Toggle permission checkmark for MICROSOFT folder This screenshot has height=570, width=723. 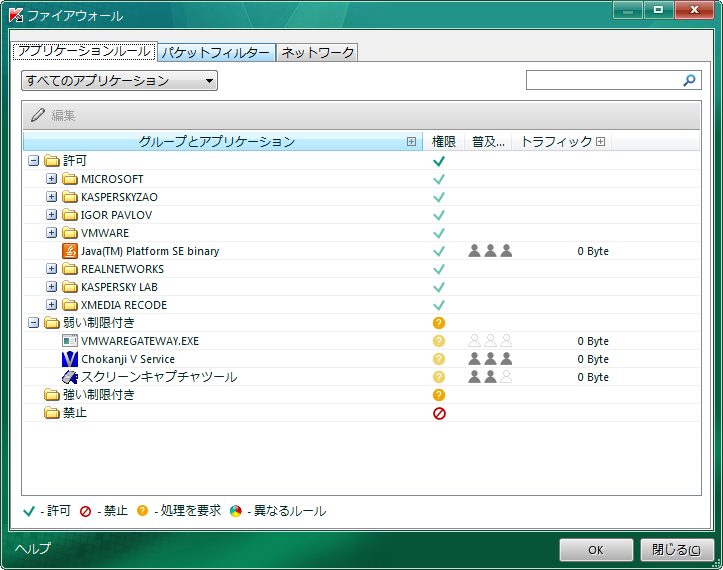pos(439,179)
